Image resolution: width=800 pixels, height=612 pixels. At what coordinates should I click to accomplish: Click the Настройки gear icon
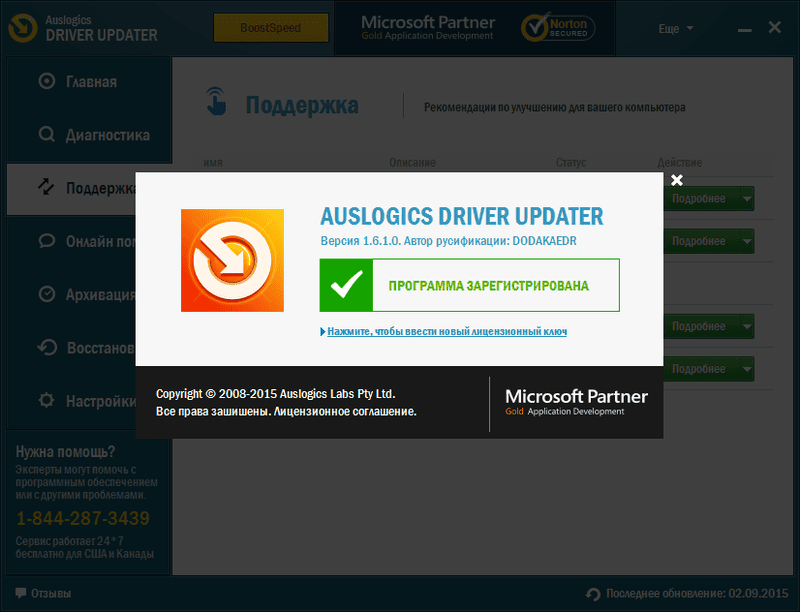pos(46,400)
